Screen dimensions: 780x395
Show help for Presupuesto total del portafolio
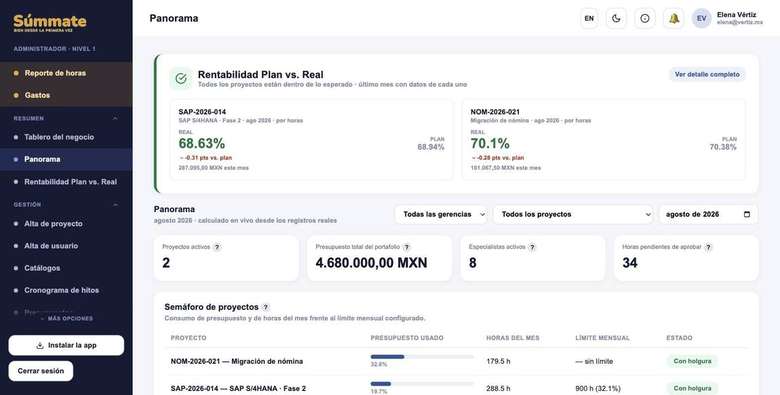(x=406, y=247)
